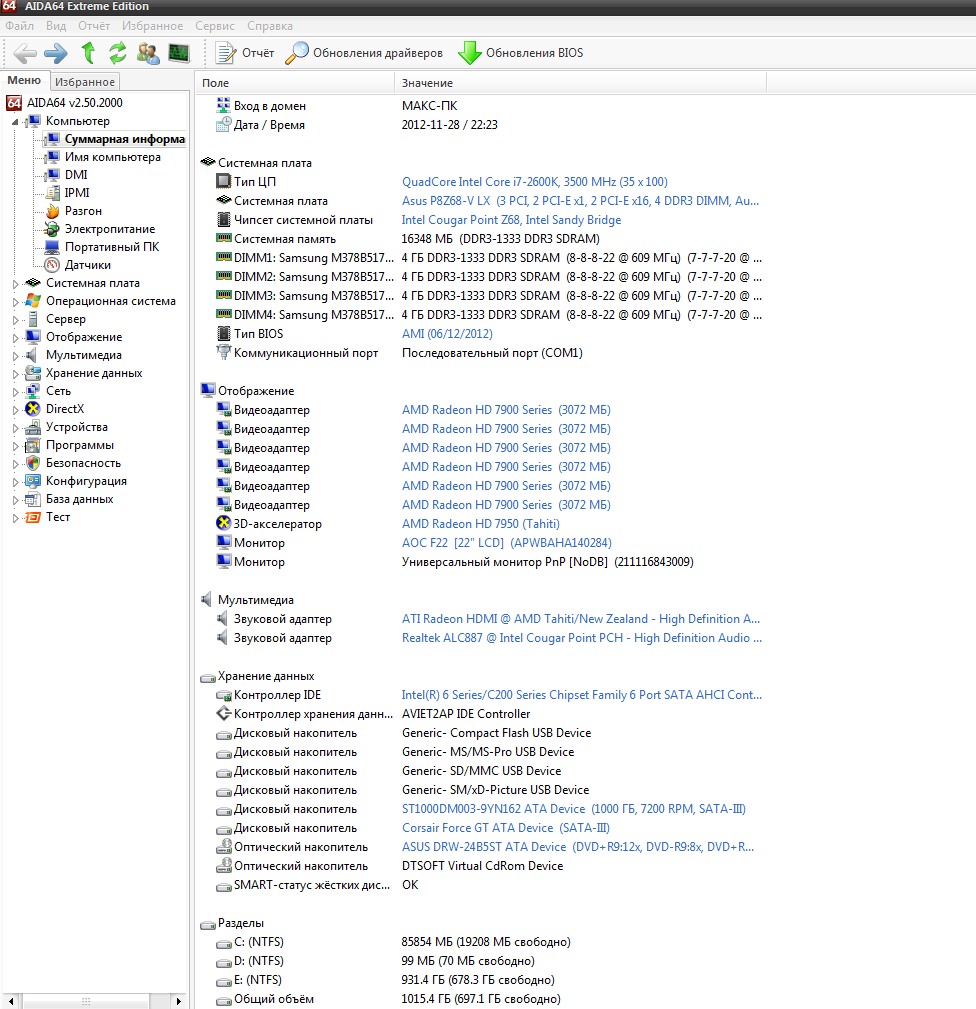The width and height of the screenshot is (976, 1009).
Task: Open AMD Radeon HD 7950 (Tahiti) link
Action: coord(481,524)
